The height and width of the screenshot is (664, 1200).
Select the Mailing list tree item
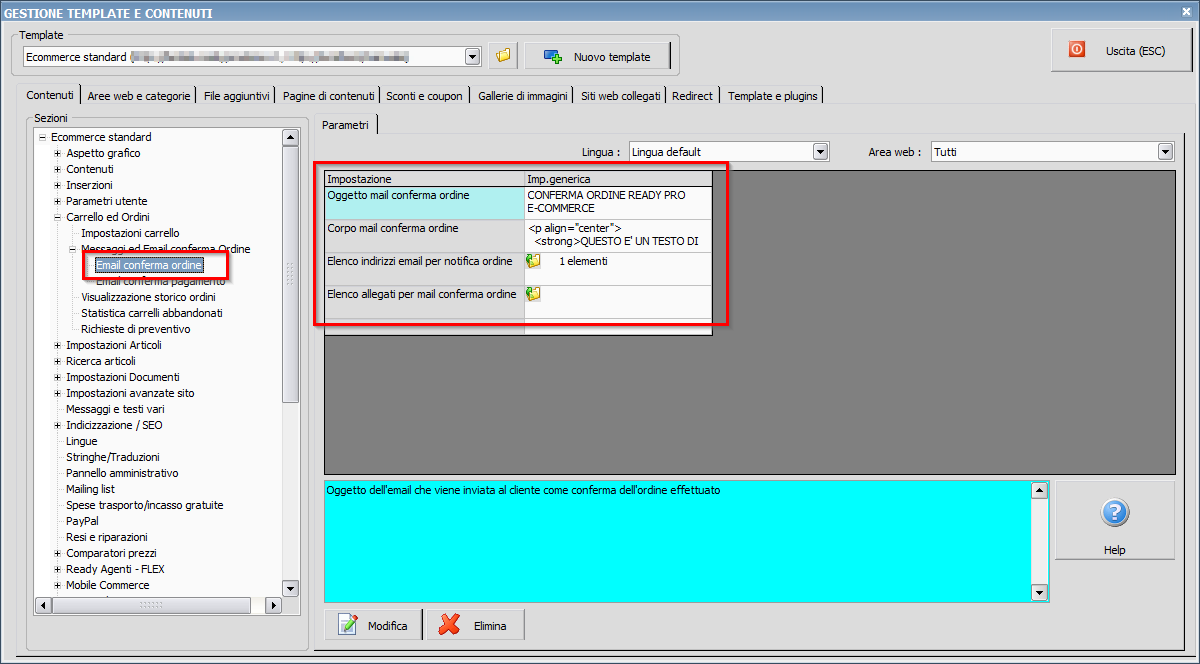[90, 489]
